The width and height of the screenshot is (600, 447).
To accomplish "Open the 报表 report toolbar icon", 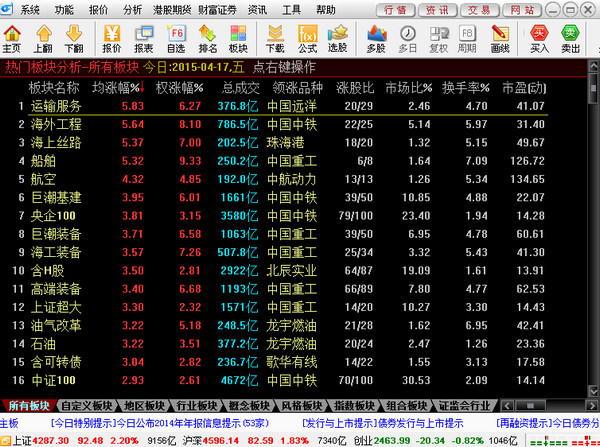I will (143, 38).
